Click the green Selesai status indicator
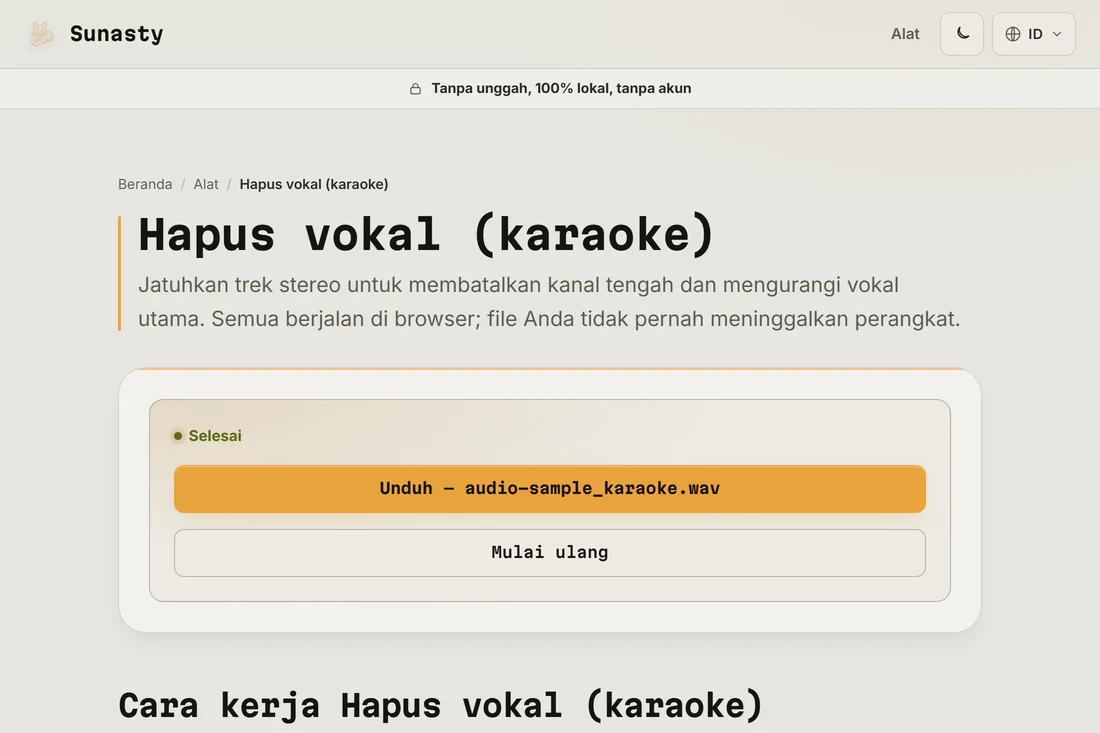 tap(208, 436)
